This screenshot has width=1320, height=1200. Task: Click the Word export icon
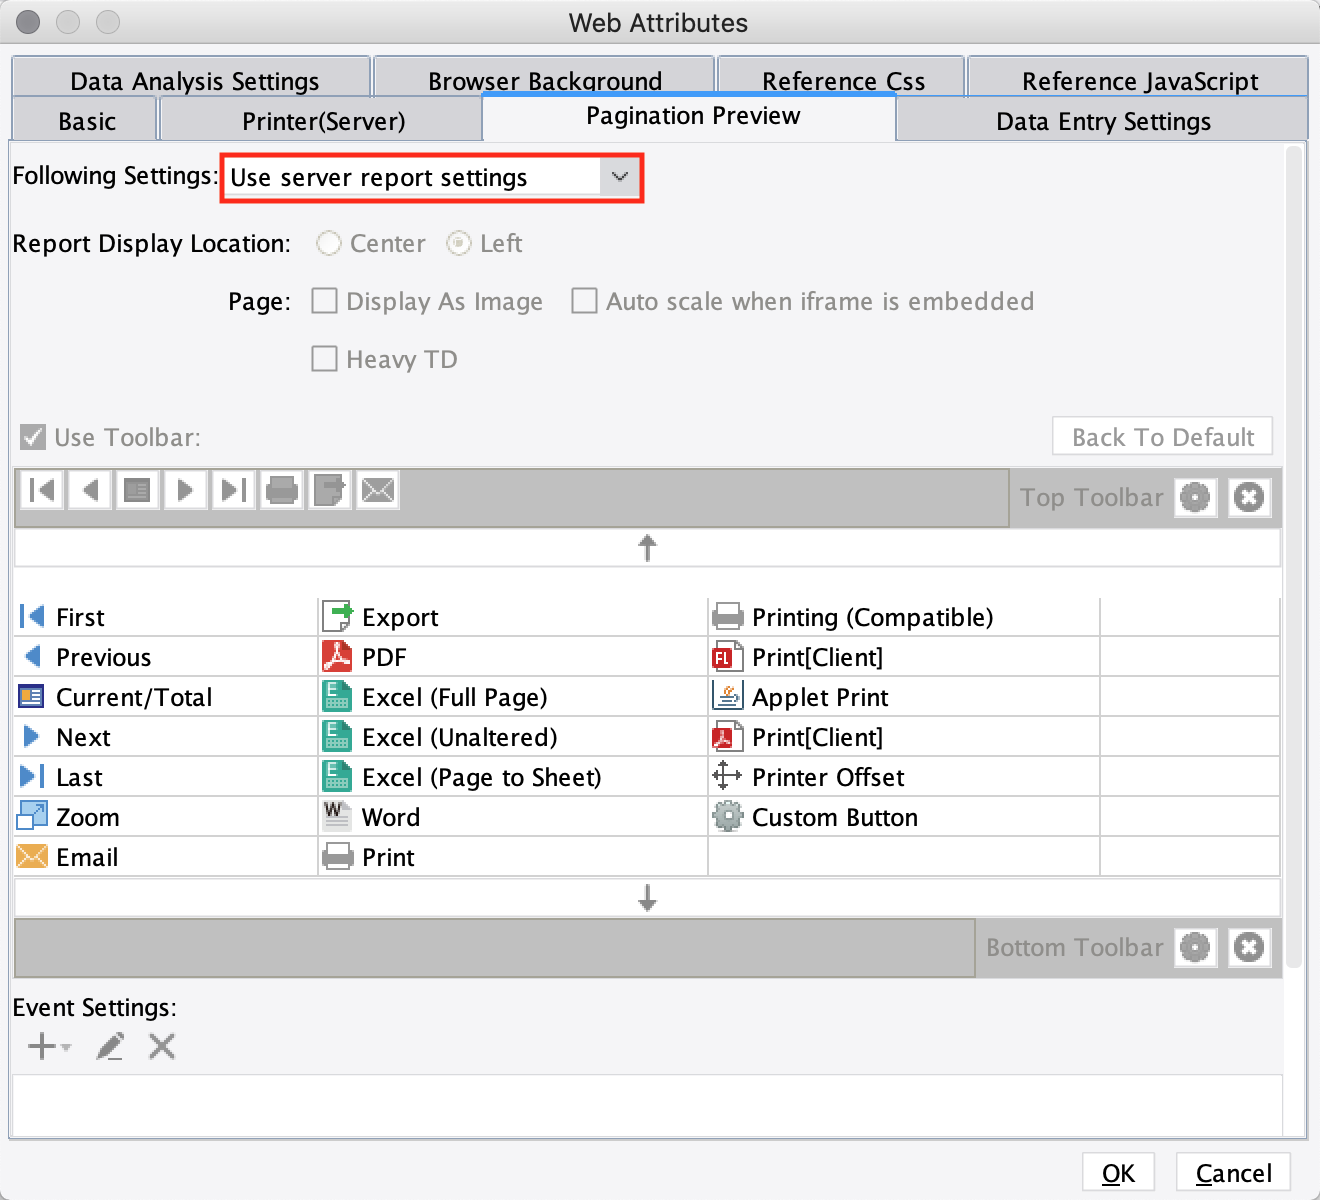[x=337, y=816]
